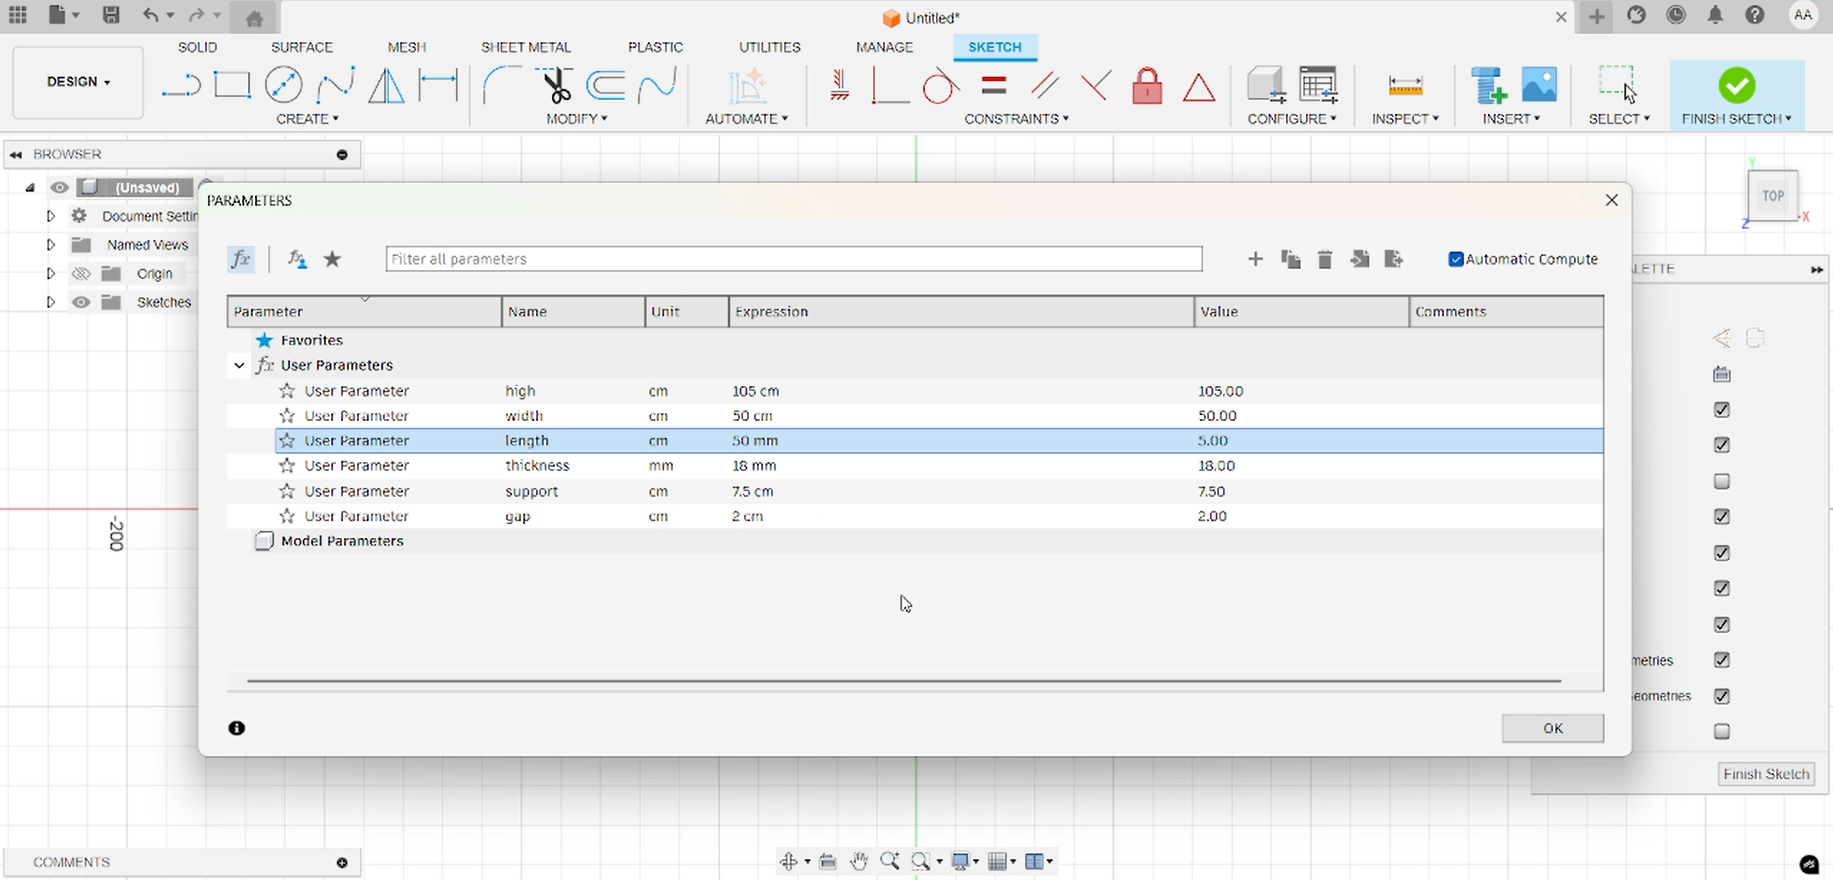Click the TOP face of view cube
Screen dimensions: 1833x880
coord(1773,196)
